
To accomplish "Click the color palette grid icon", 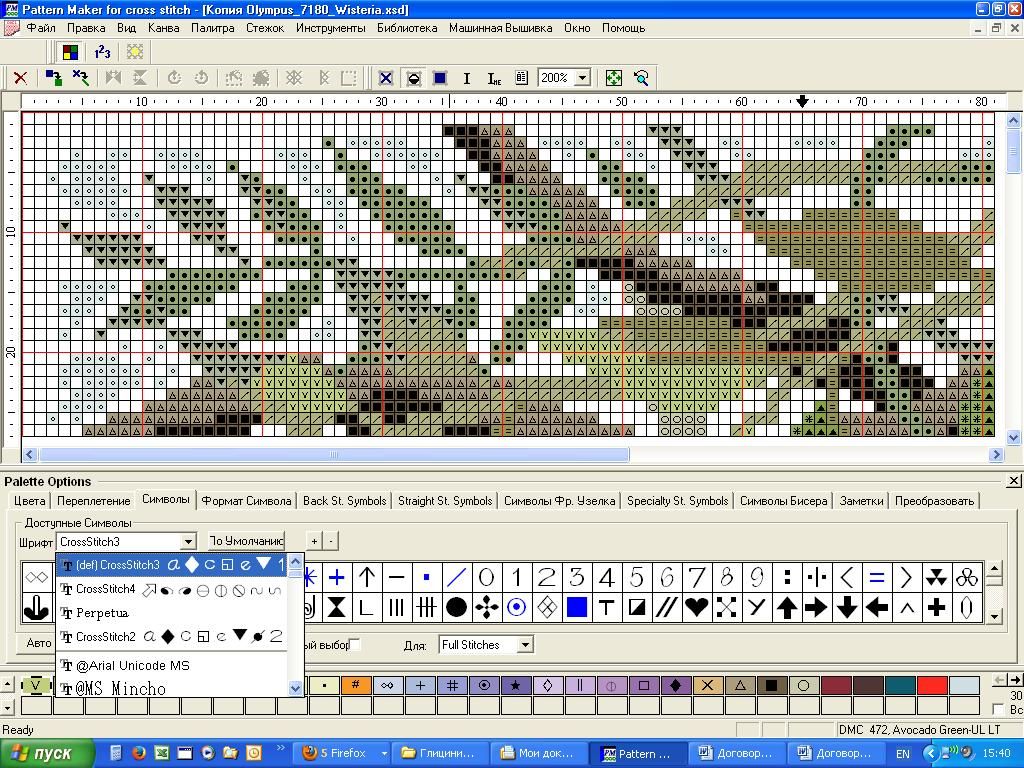I will click(70, 52).
